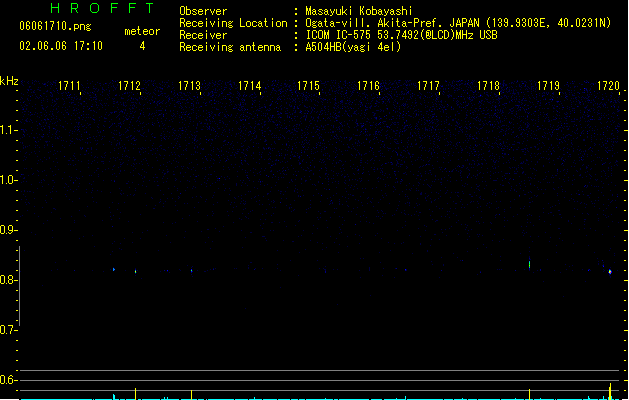Click the yellow intensity spike near 1719
629x400 pixels.
(530, 394)
